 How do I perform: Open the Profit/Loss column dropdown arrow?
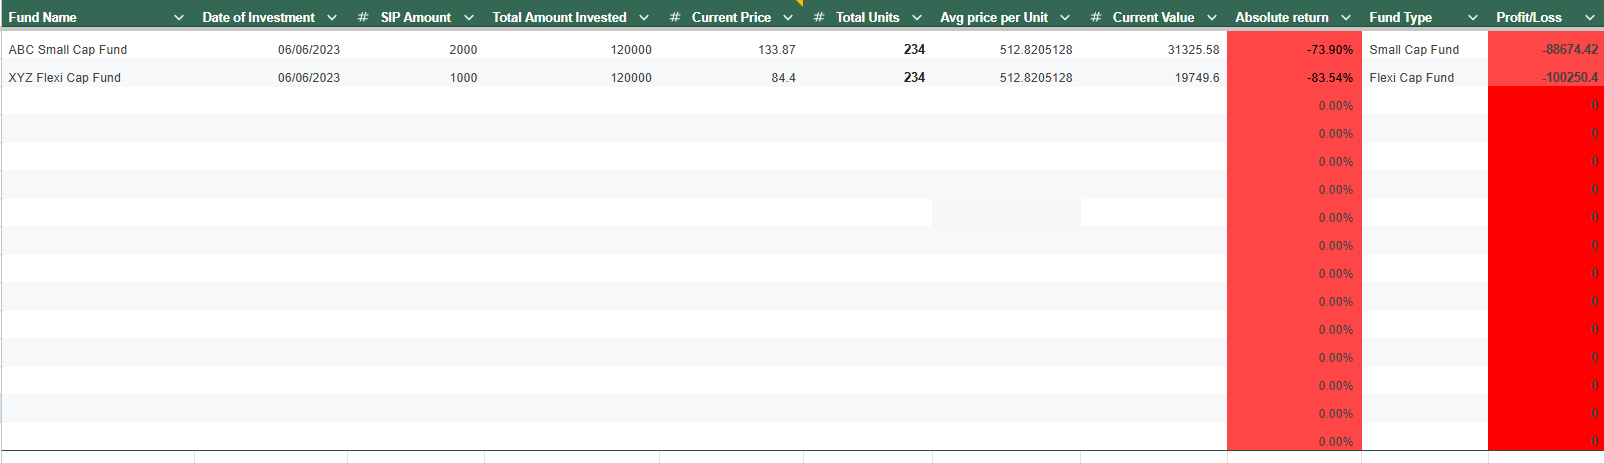[x=1590, y=17]
